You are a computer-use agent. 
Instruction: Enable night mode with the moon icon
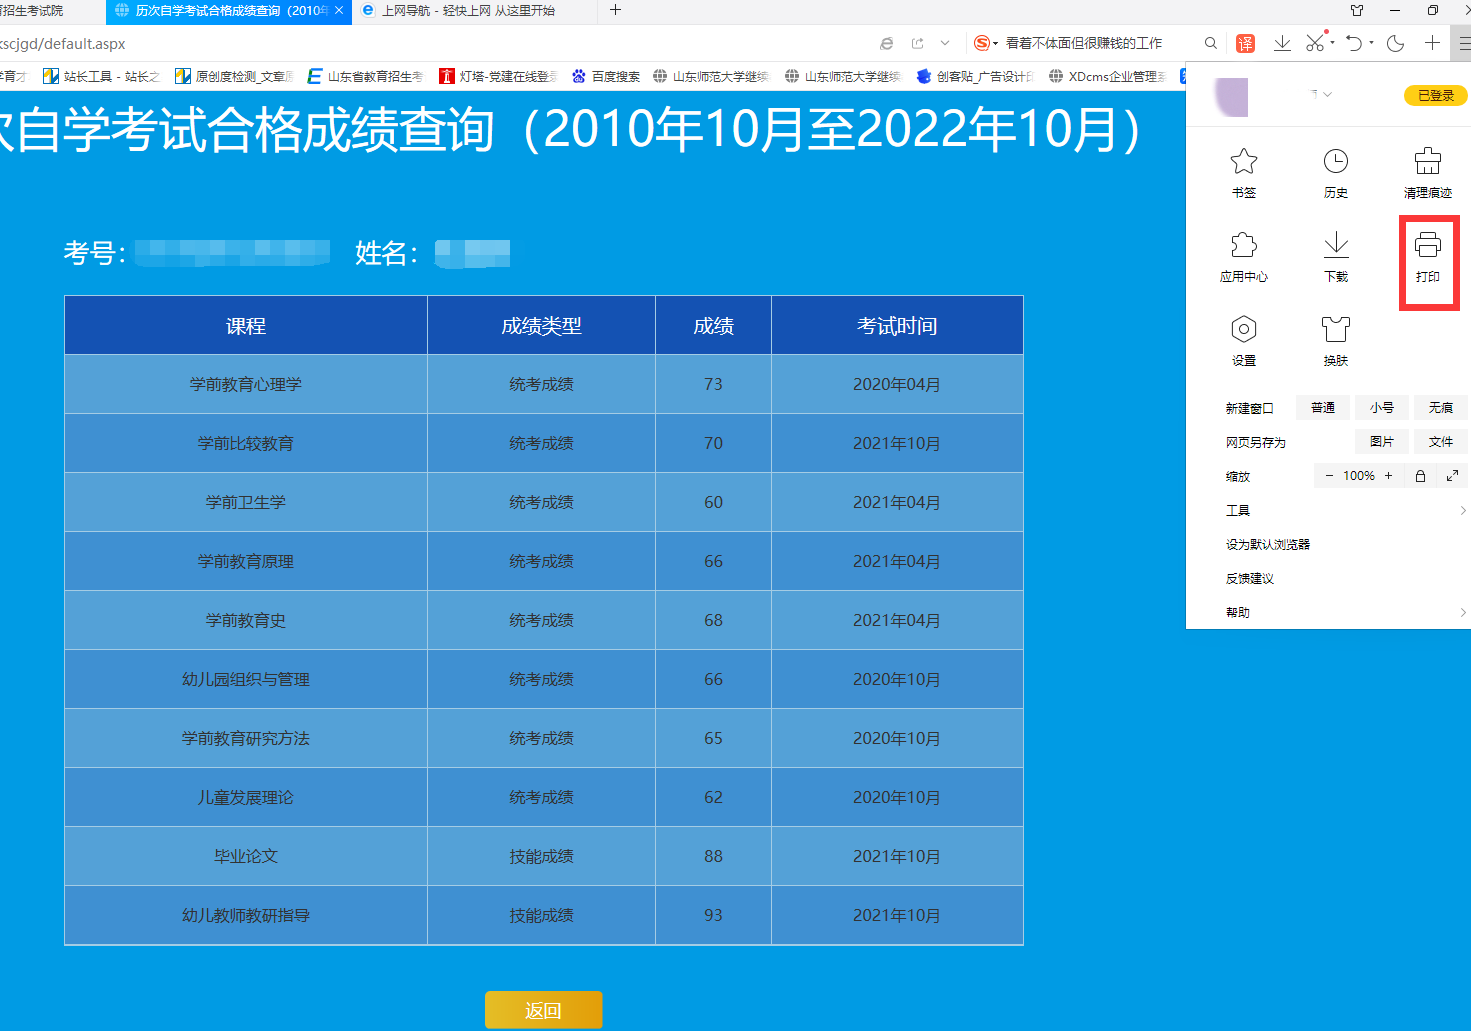pyautogui.click(x=1393, y=43)
